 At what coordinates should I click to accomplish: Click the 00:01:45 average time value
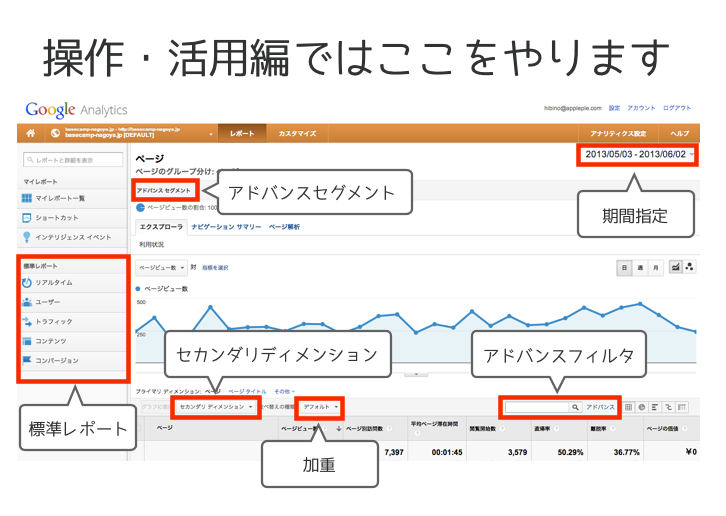(447, 452)
